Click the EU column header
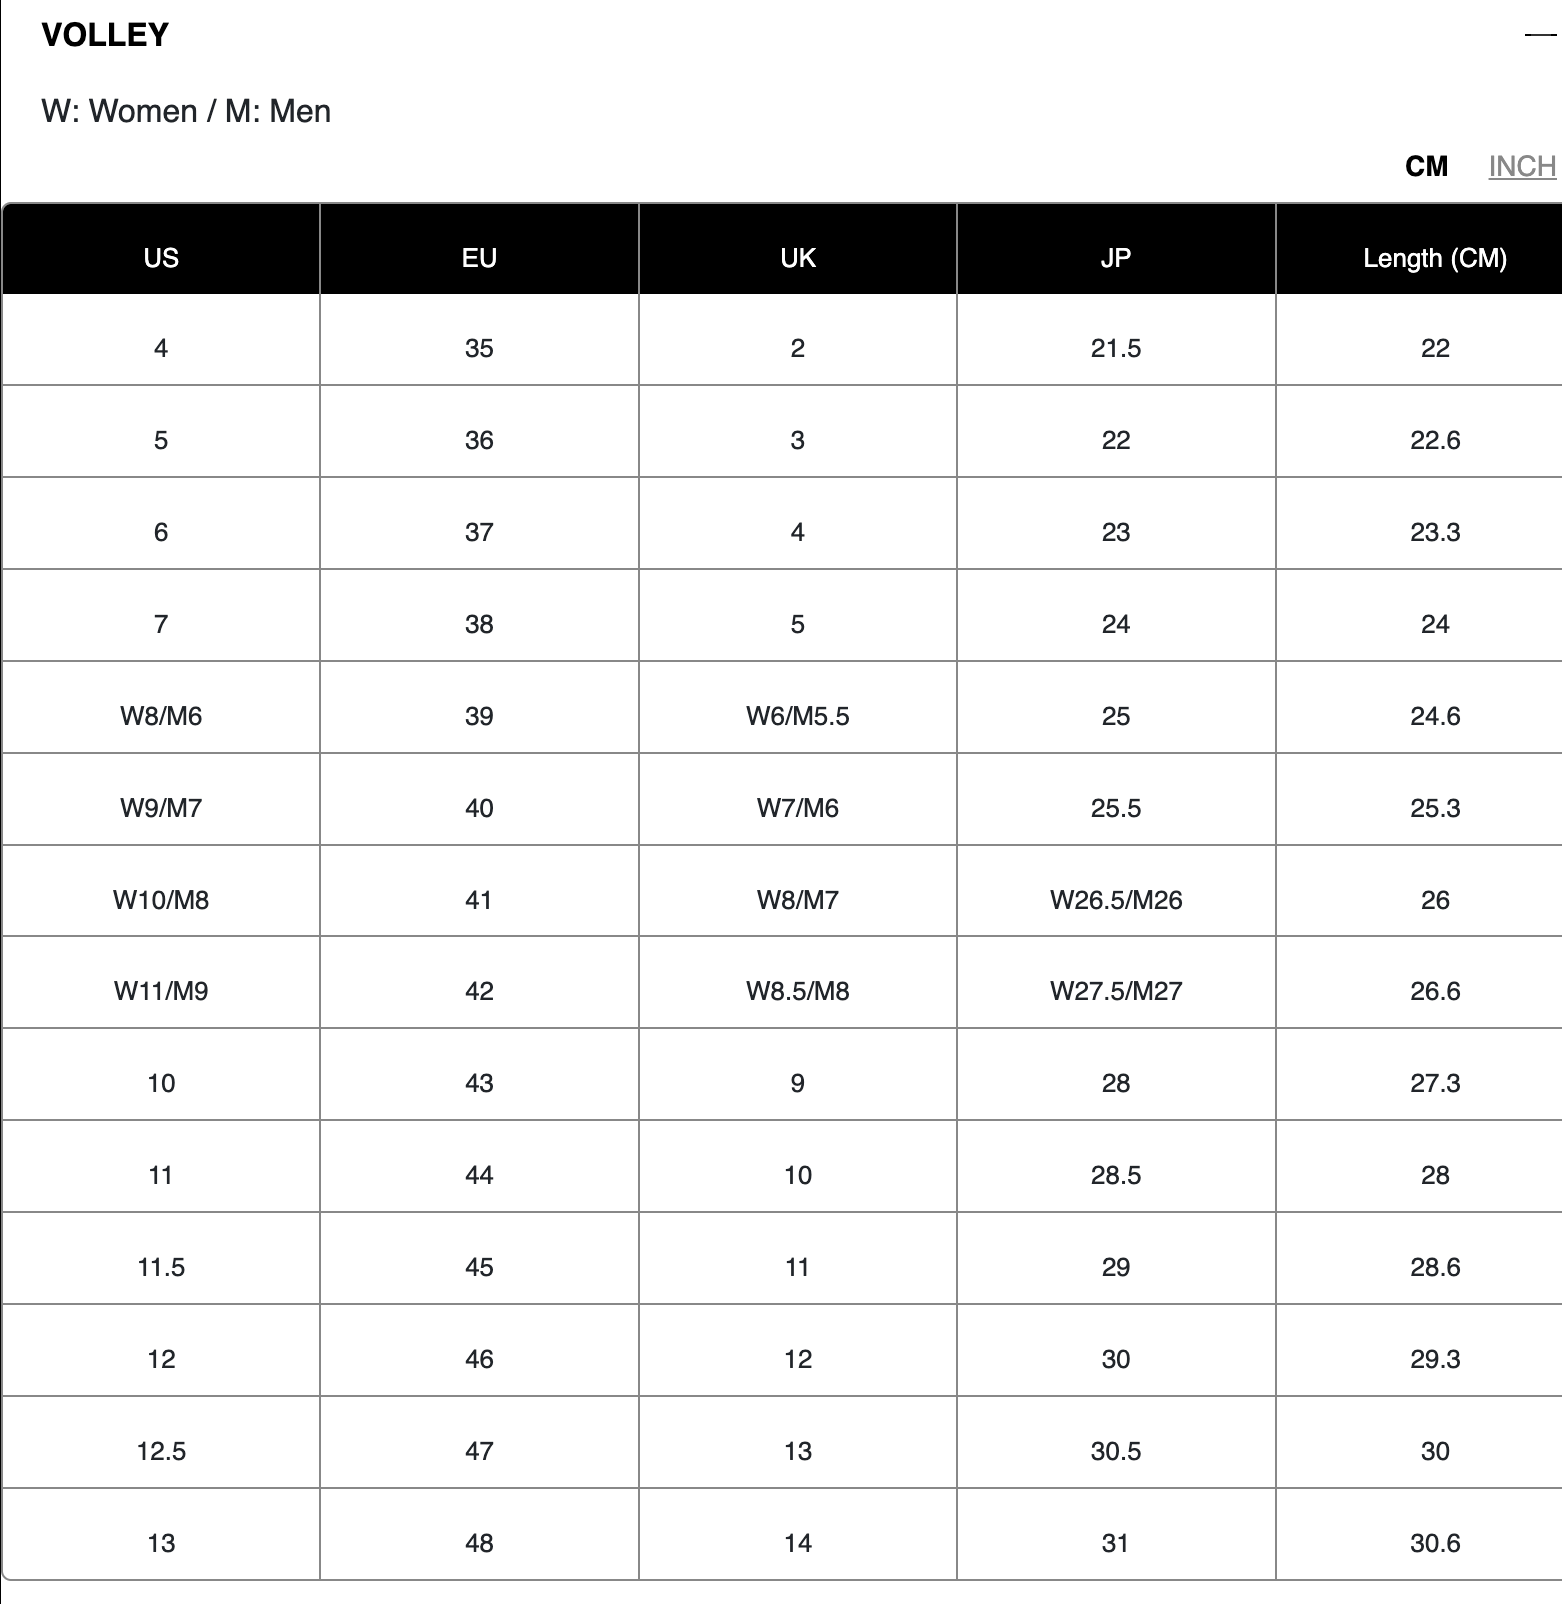 point(479,258)
